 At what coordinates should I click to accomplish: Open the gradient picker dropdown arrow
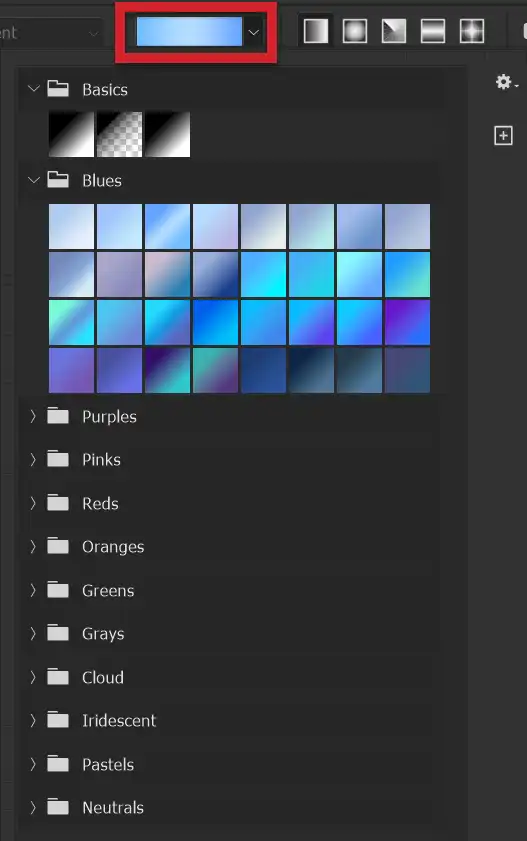pyautogui.click(x=254, y=33)
